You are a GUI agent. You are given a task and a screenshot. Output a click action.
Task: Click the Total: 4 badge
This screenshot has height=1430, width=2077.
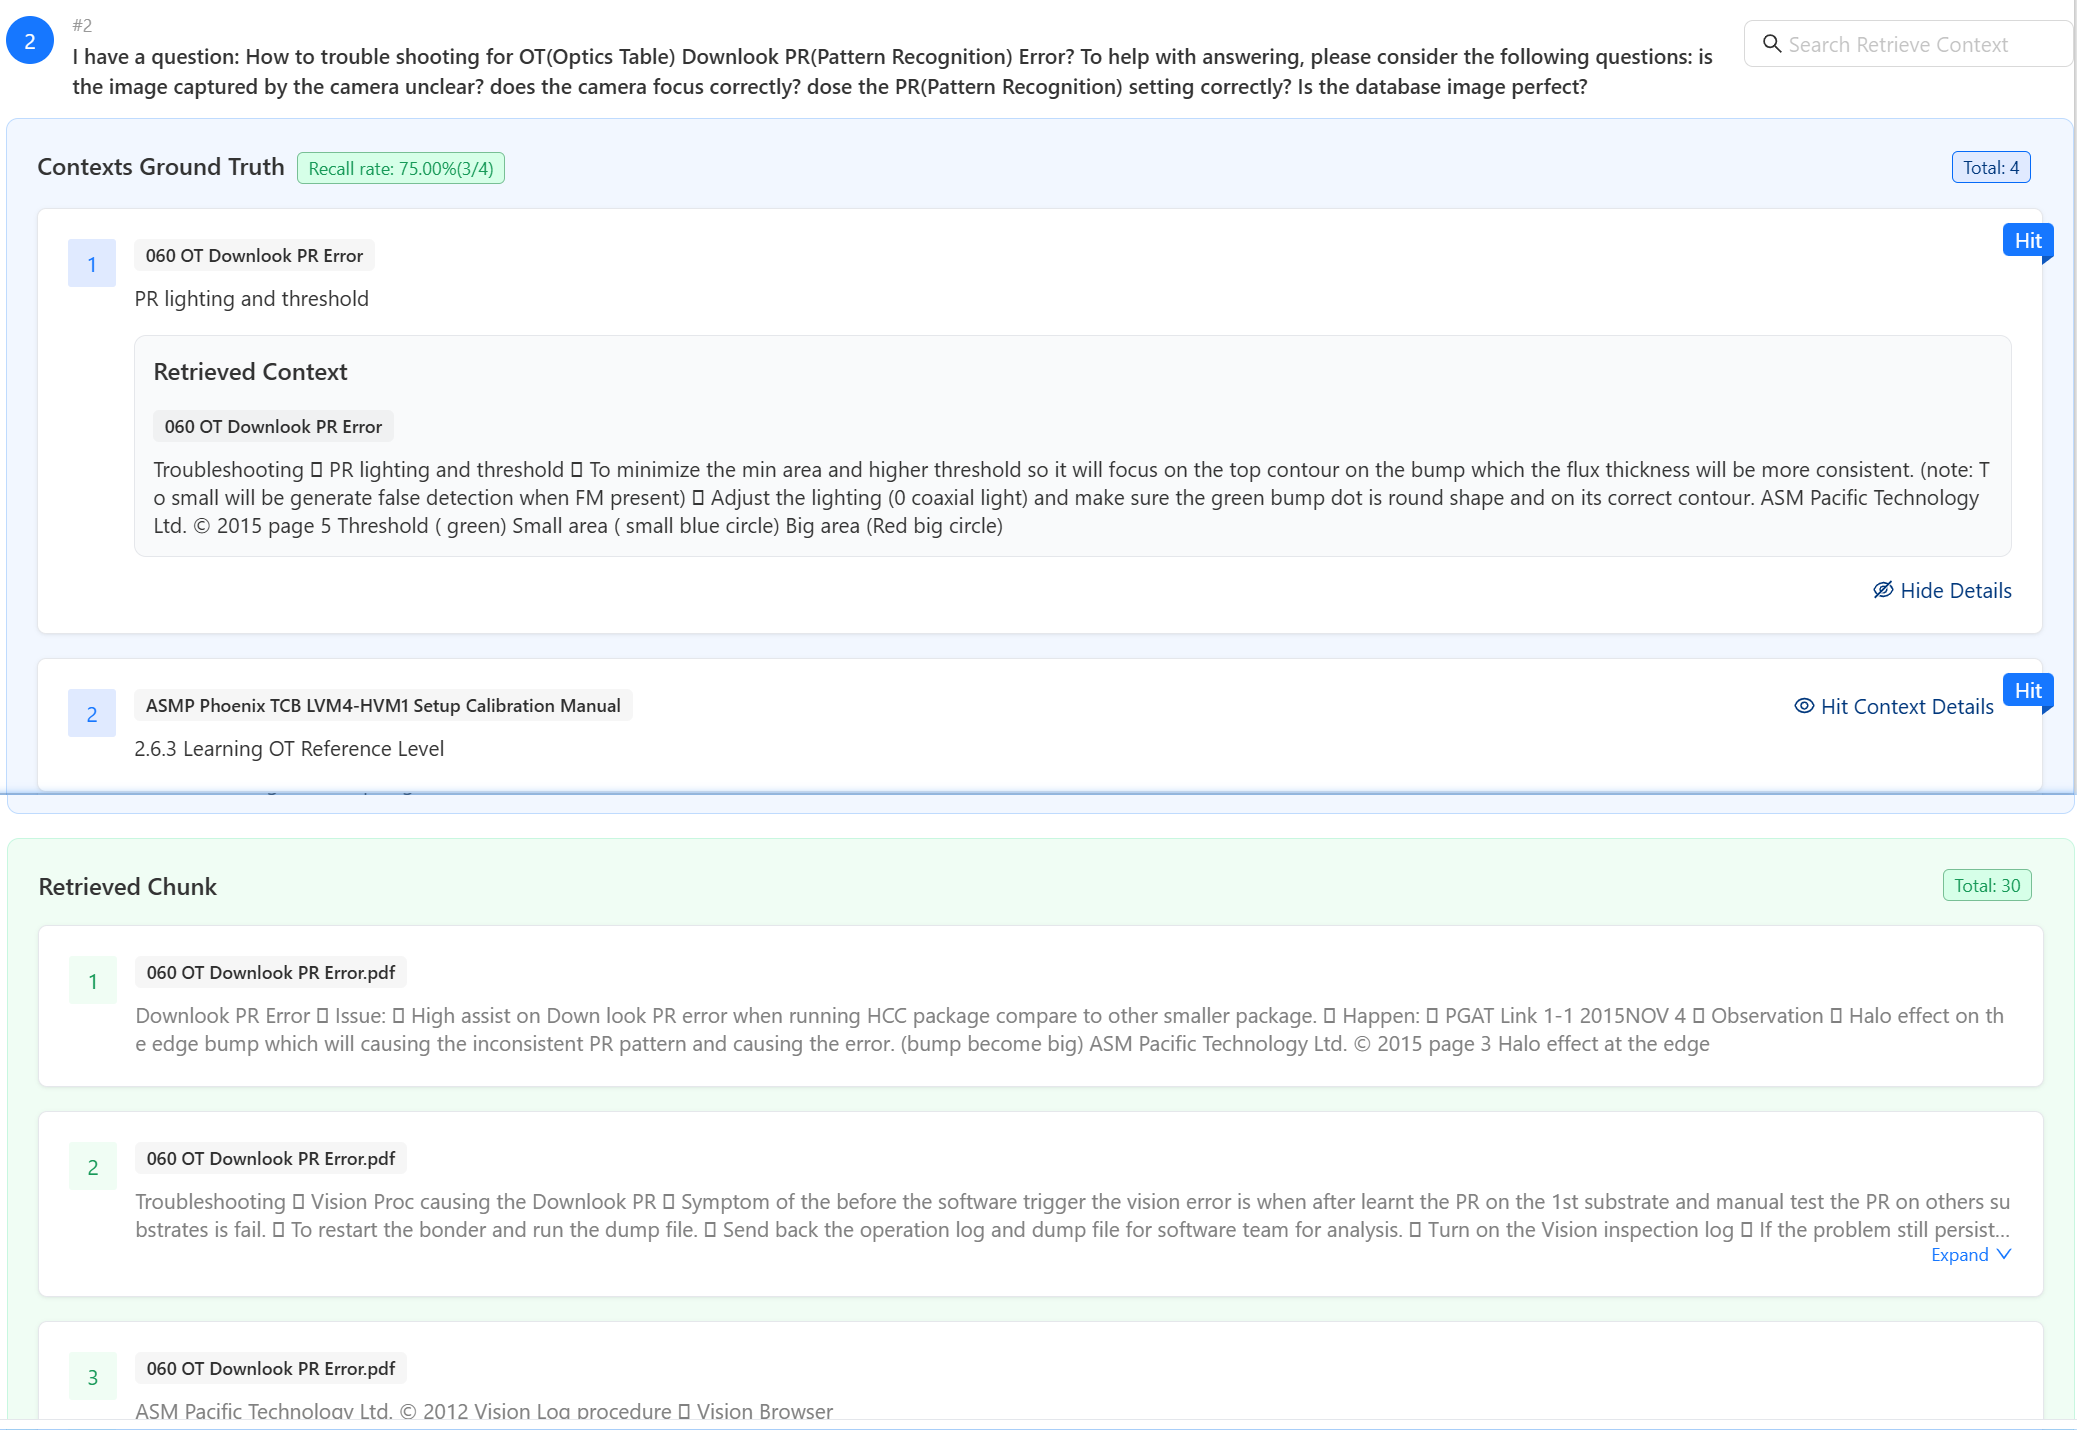tap(1991, 167)
